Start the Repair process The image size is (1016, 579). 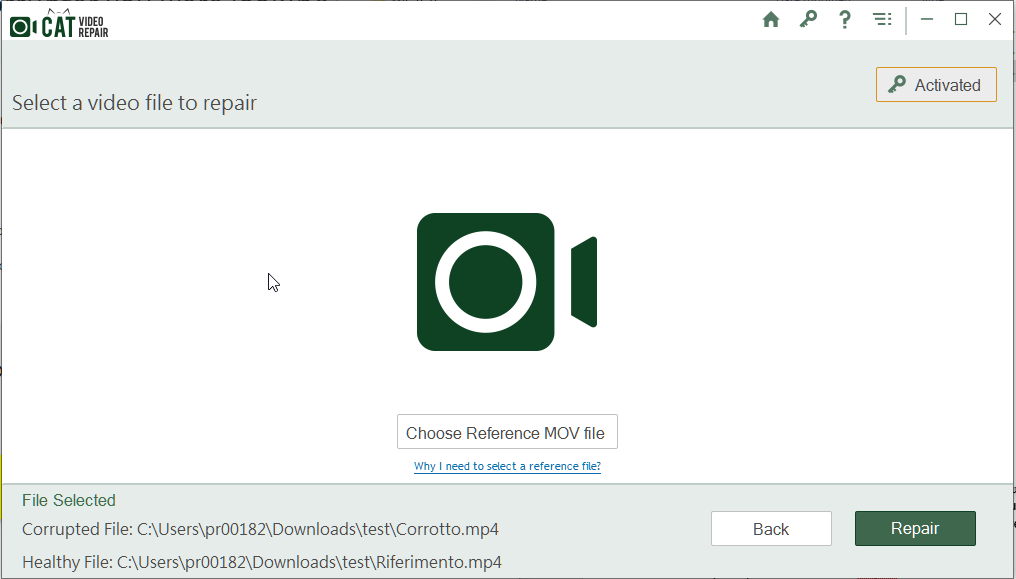tap(914, 529)
